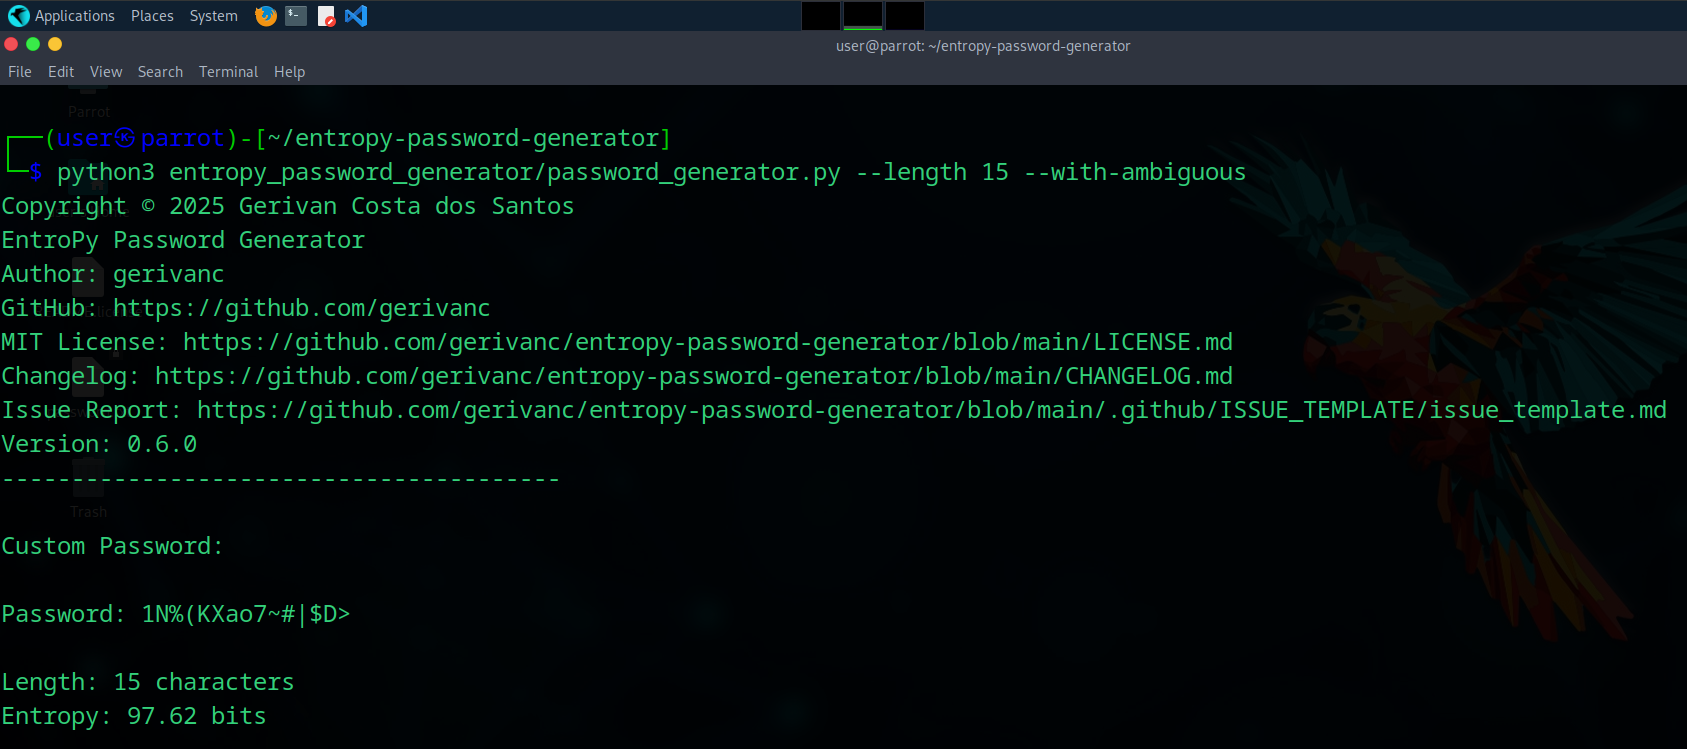Open the terminal's Search menu

(160, 71)
